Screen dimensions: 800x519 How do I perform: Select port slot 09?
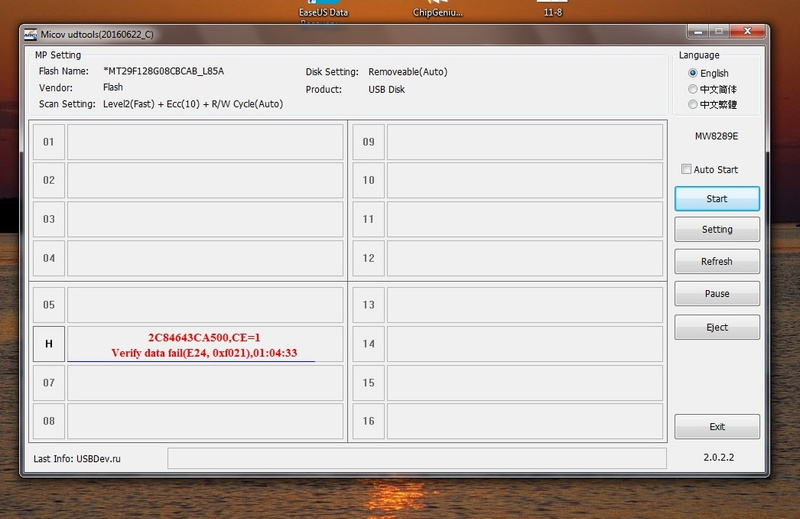368,142
